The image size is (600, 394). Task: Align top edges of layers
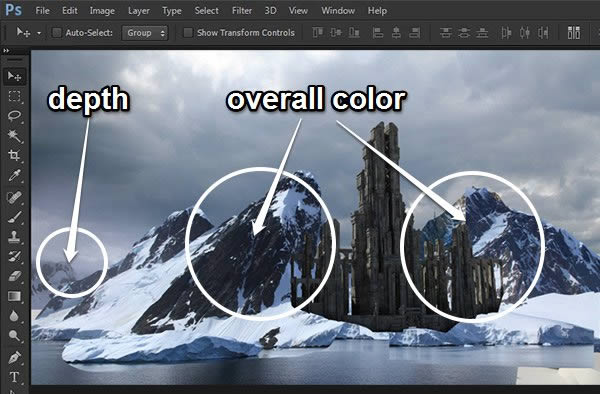[x=318, y=33]
